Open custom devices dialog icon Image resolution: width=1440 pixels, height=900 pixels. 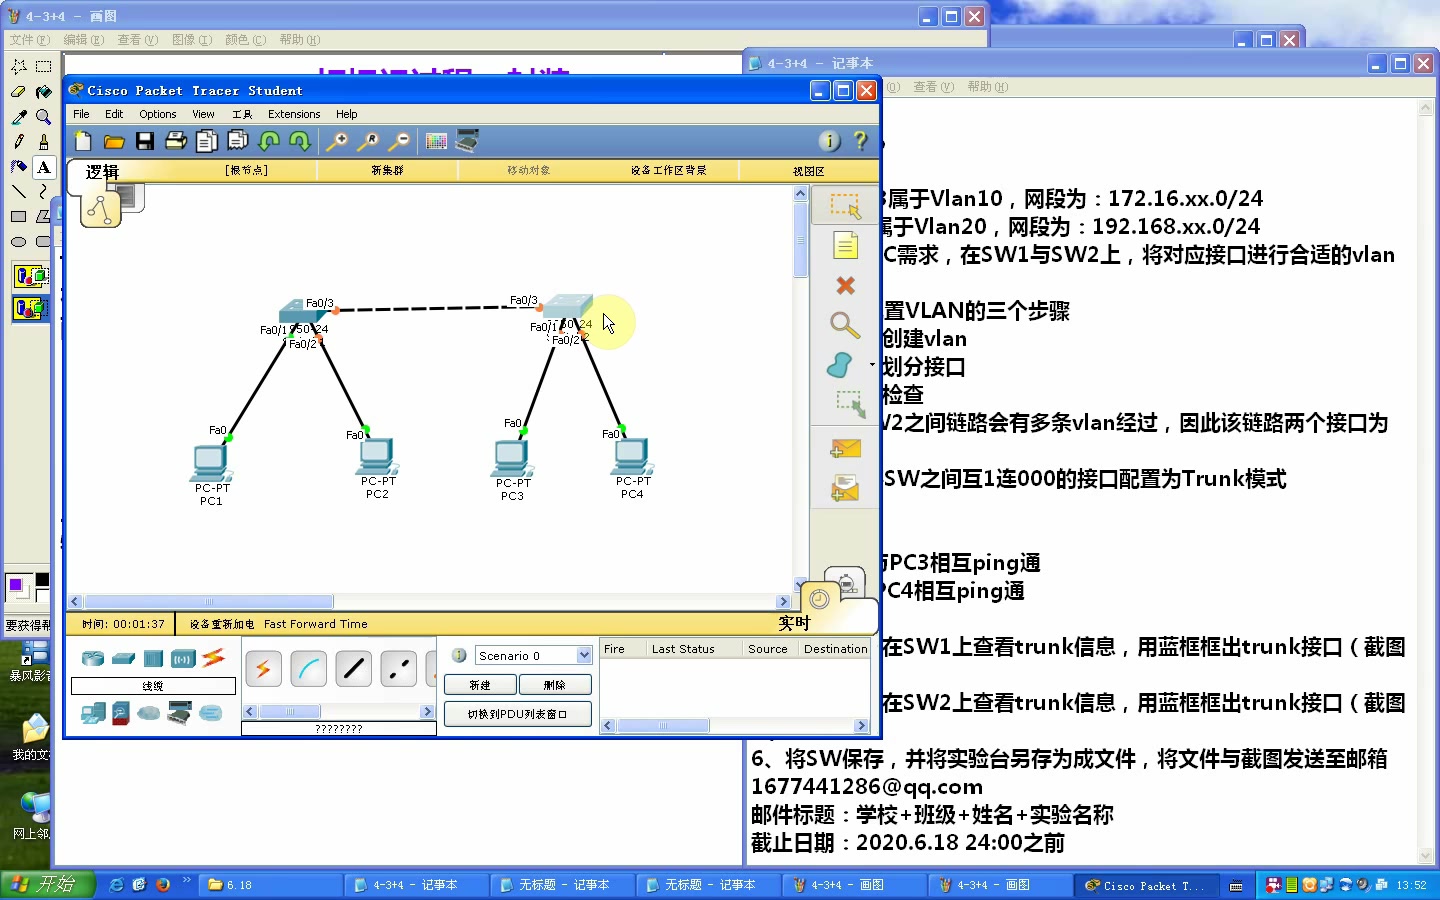467,141
